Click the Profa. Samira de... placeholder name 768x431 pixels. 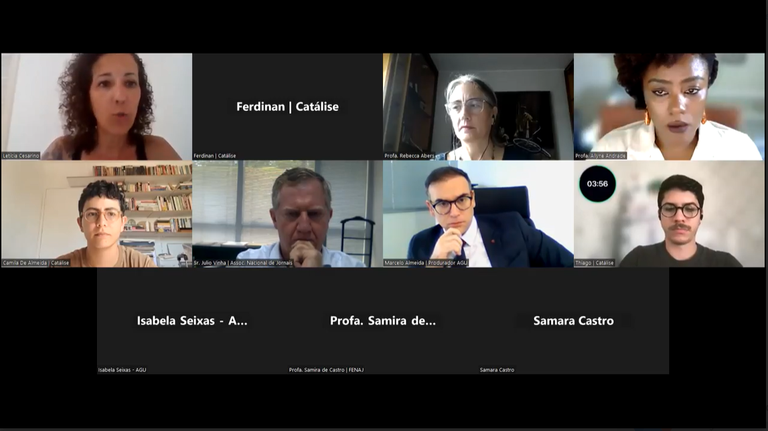pyautogui.click(x=383, y=321)
